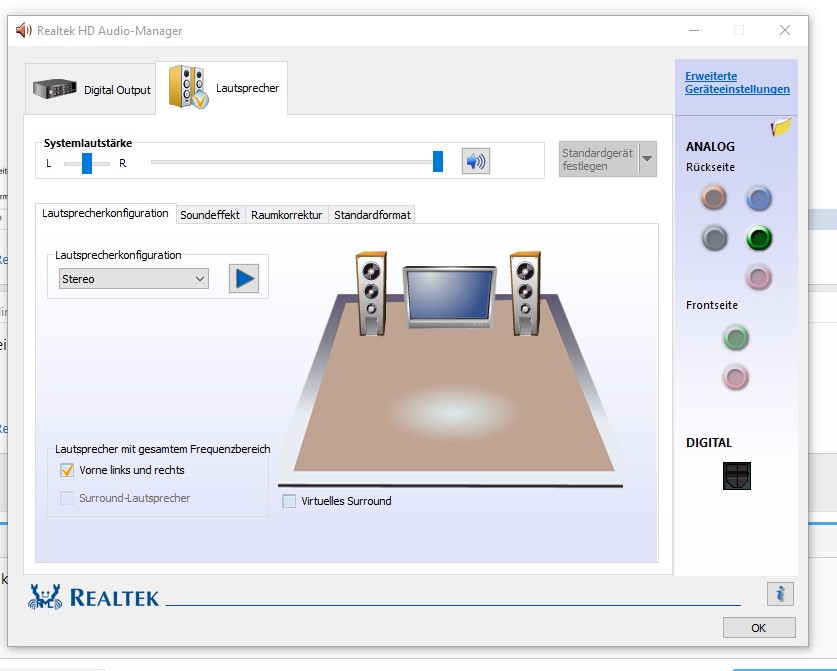Image resolution: width=837 pixels, height=671 pixels.
Task: Switch to the Digital Output tab
Action: [92, 89]
